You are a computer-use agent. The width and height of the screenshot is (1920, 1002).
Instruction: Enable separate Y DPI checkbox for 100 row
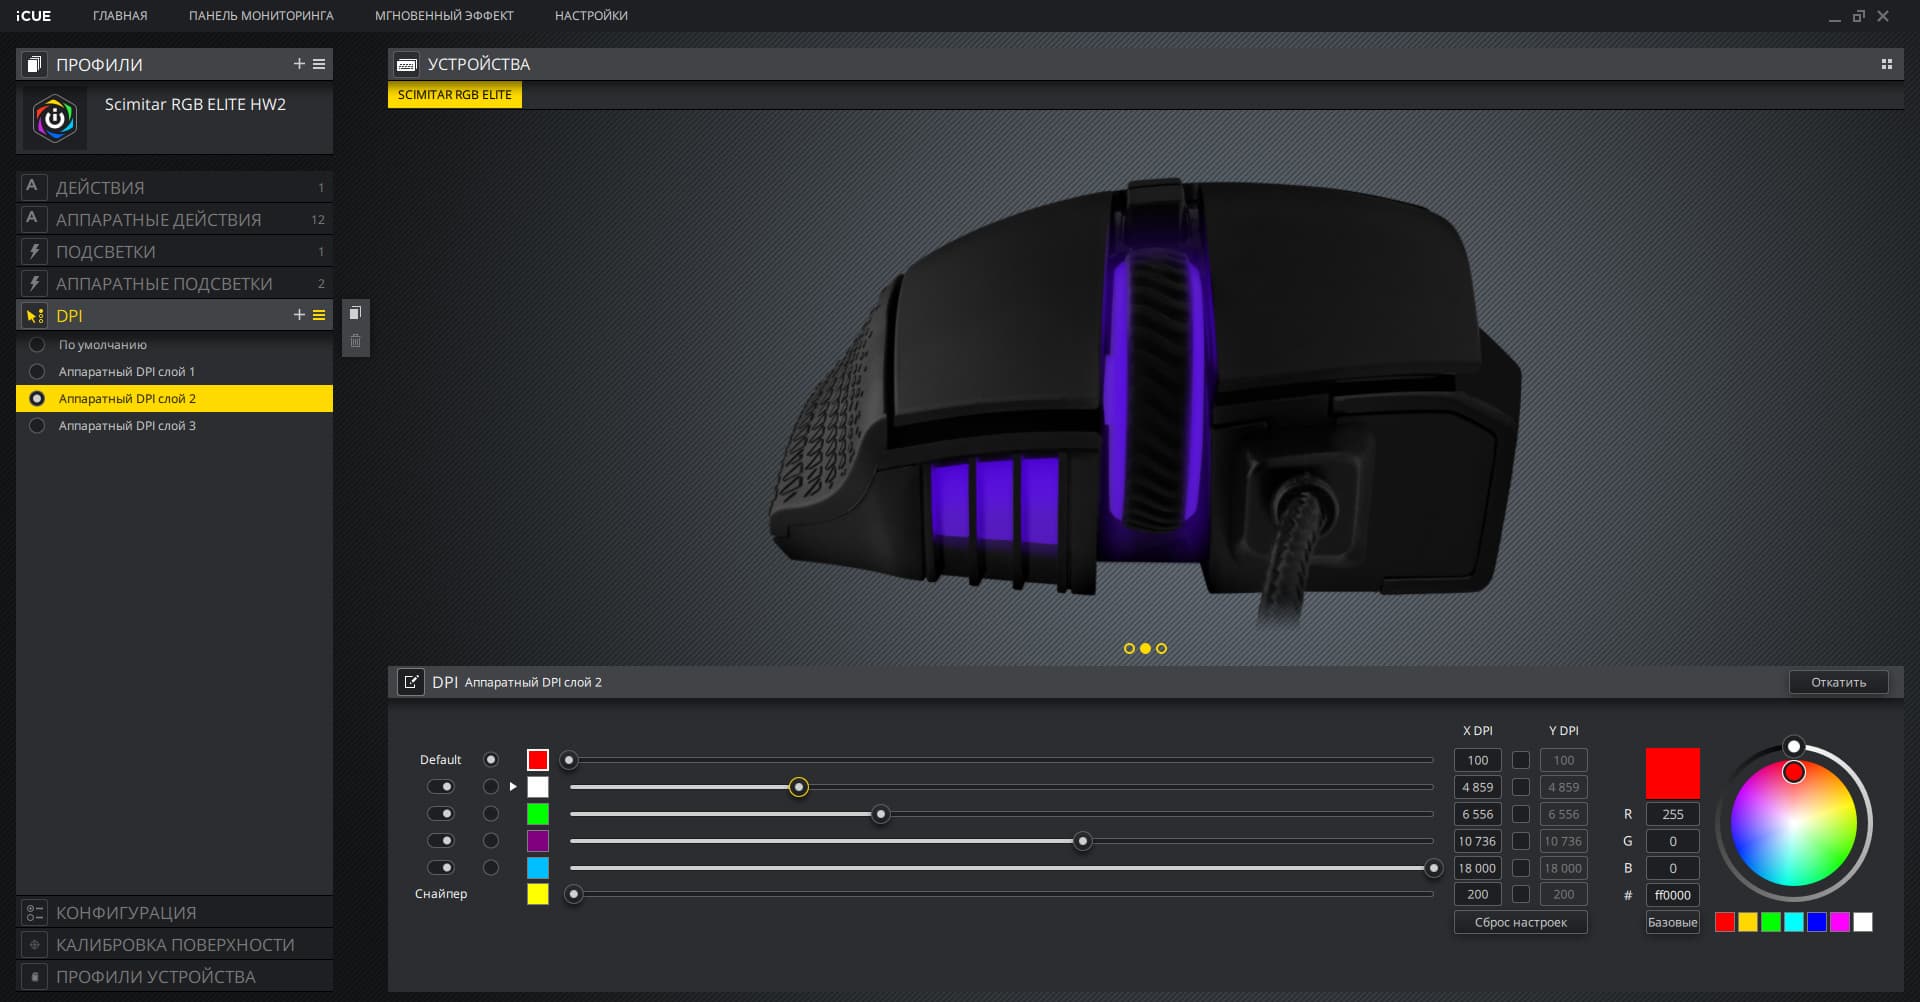[1521, 760]
